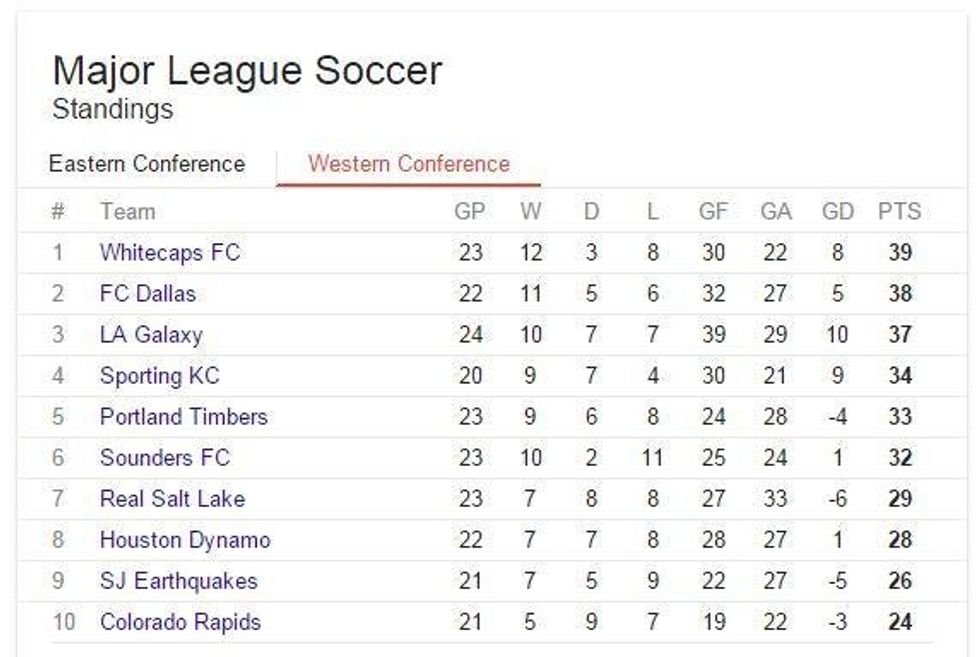Image resolution: width=980 pixels, height=657 pixels.
Task: Open the Sounders FC team link
Action: [165, 458]
